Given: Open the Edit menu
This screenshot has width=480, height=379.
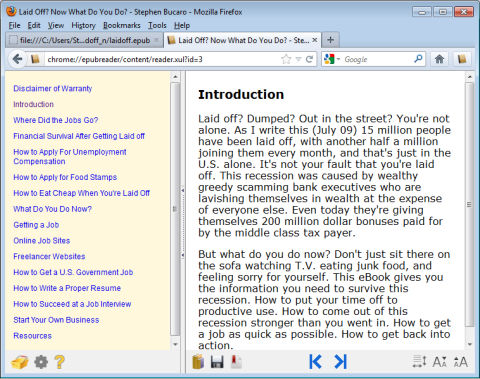Looking at the screenshot, I should click(x=34, y=25).
